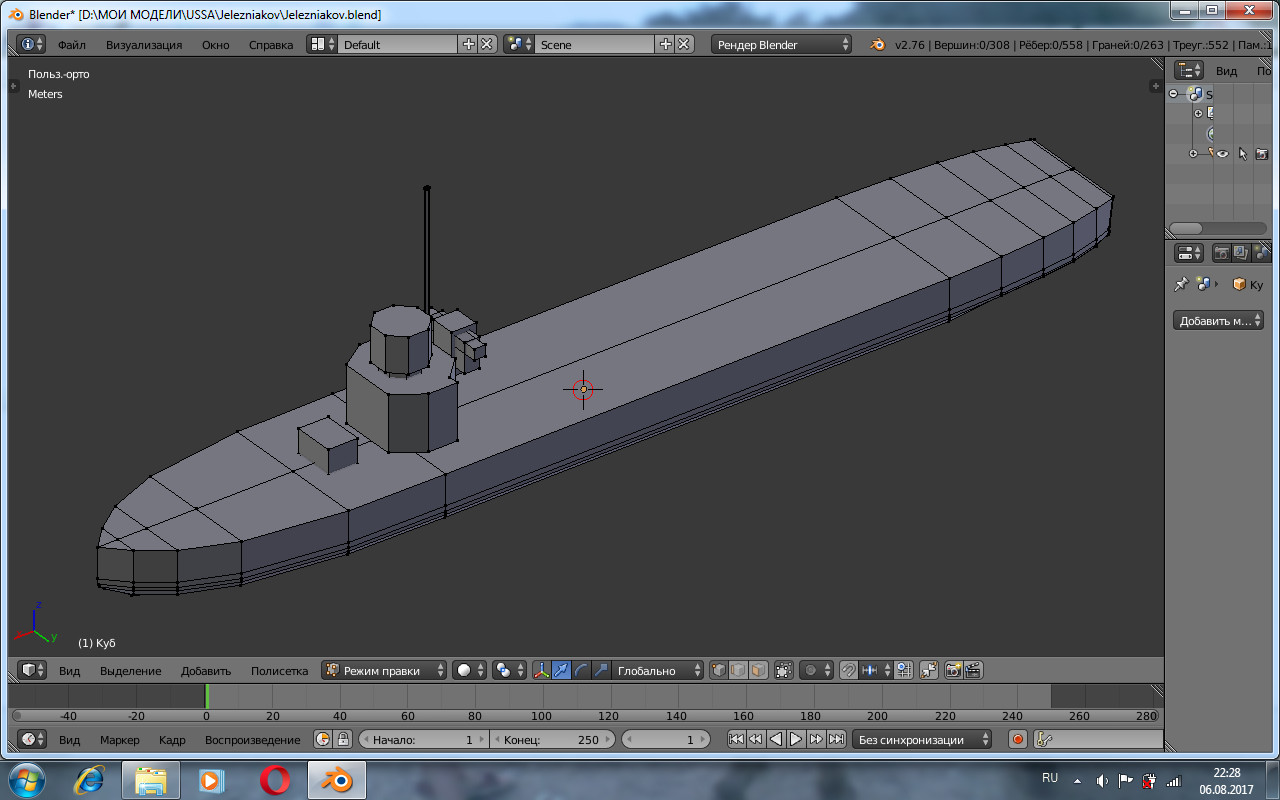Toggle eye visibility of outliner object
The image size is (1280, 800).
tap(1222, 154)
